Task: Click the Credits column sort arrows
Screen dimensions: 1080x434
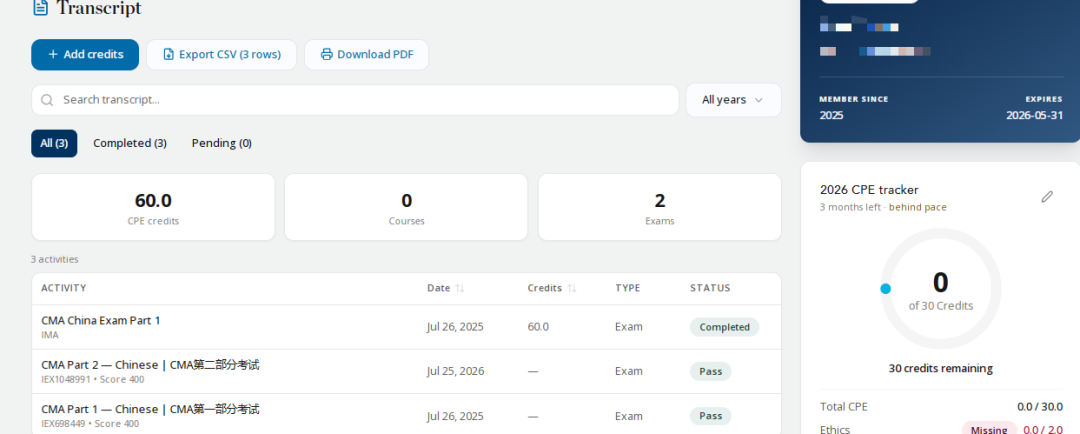Action: point(572,288)
